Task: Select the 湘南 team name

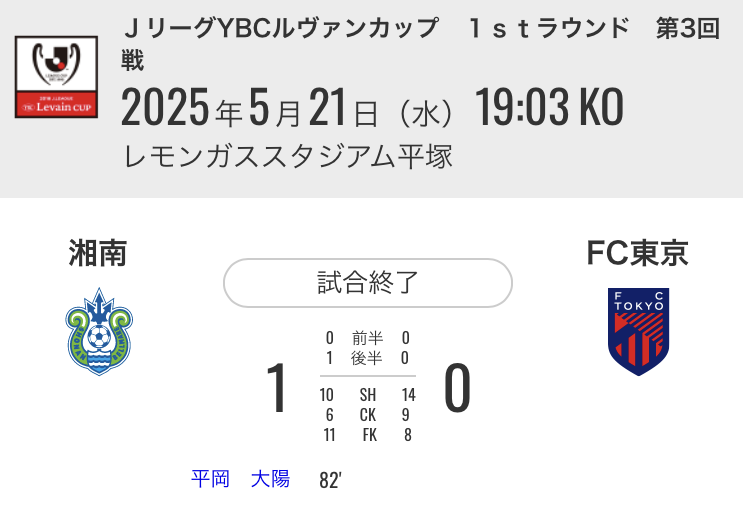Action: tap(98, 253)
